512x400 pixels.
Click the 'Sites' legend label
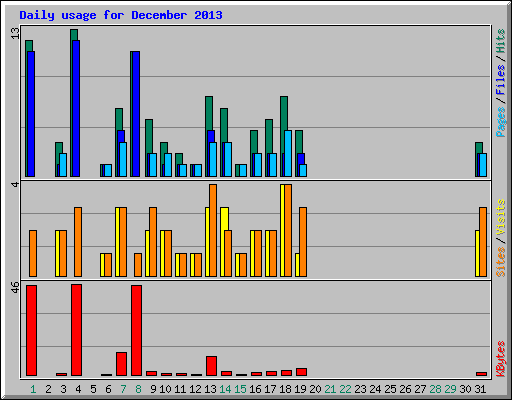tap(501, 262)
